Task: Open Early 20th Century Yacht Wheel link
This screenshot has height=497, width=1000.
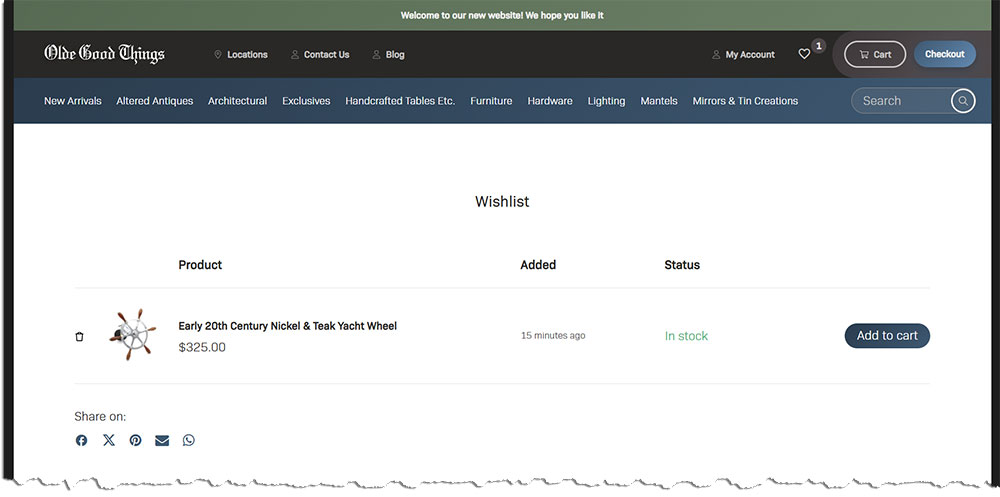Action: coord(288,326)
